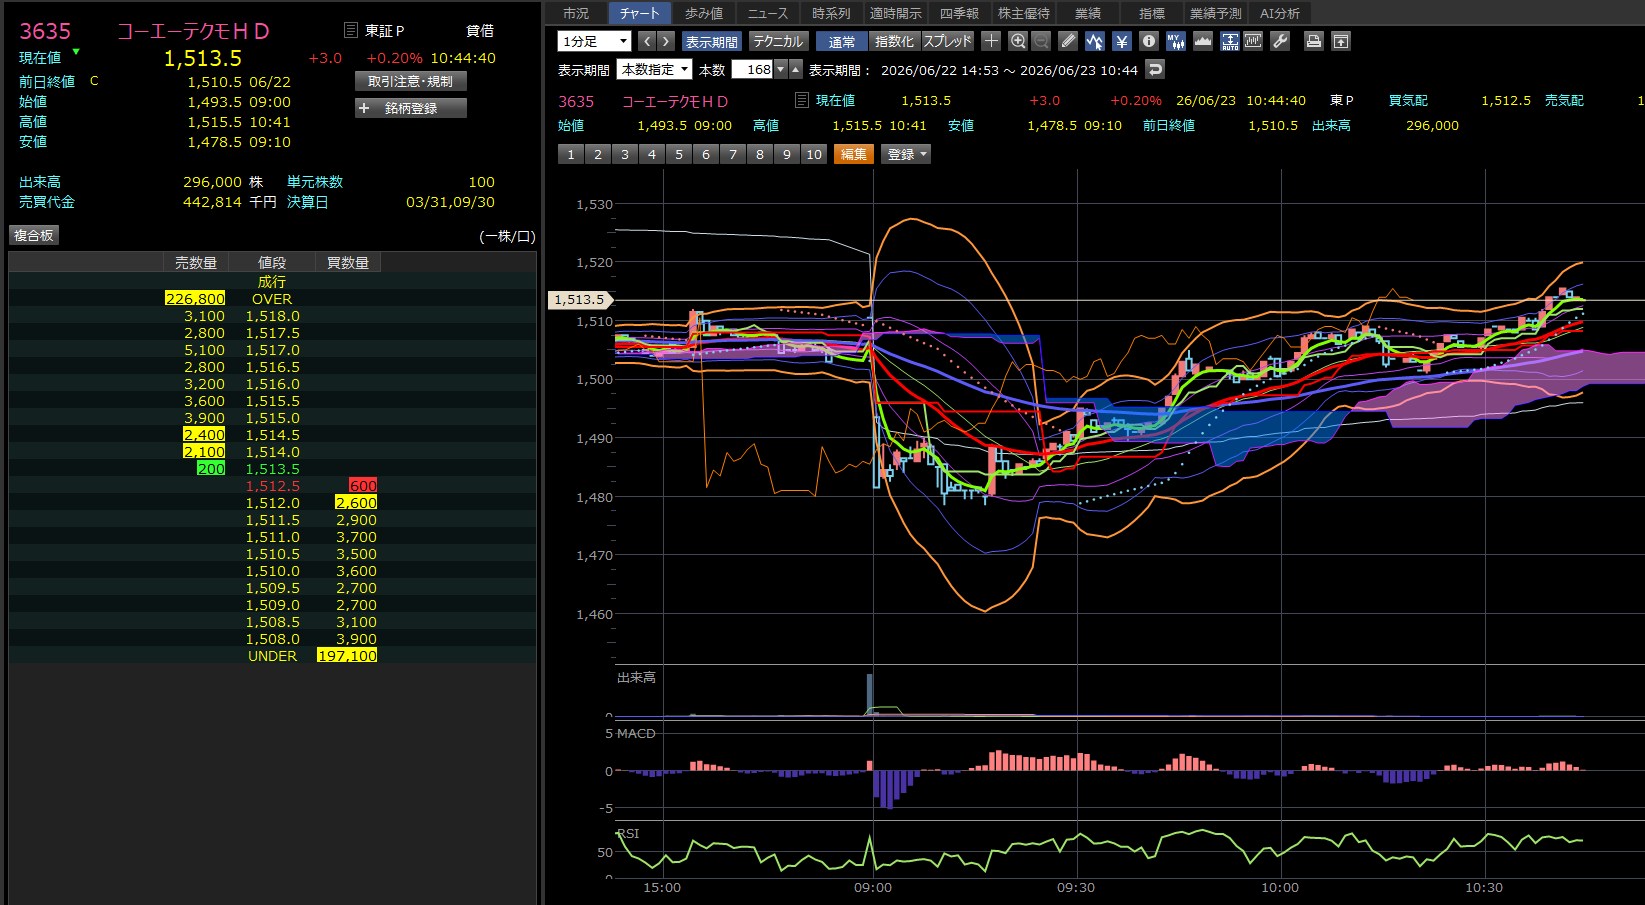
Task: Toggle the テクニカル indicators button
Action: (778, 41)
